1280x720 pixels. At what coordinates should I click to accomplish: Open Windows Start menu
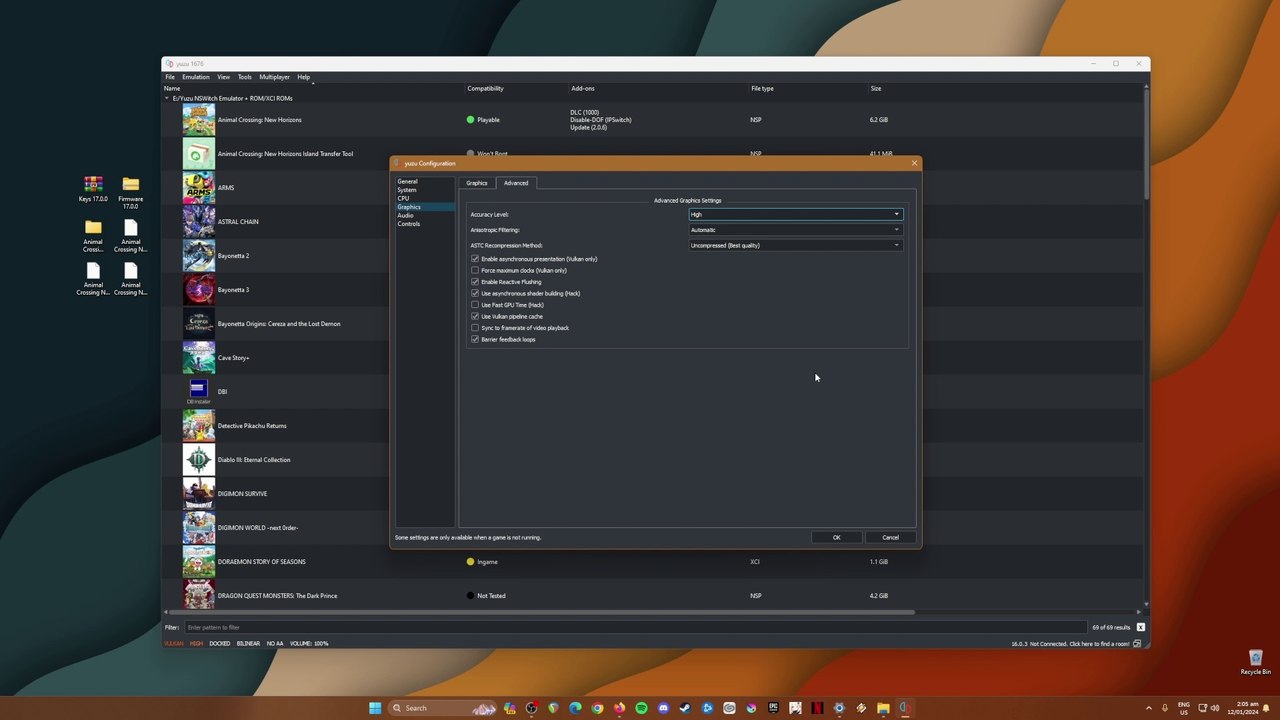(375, 708)
